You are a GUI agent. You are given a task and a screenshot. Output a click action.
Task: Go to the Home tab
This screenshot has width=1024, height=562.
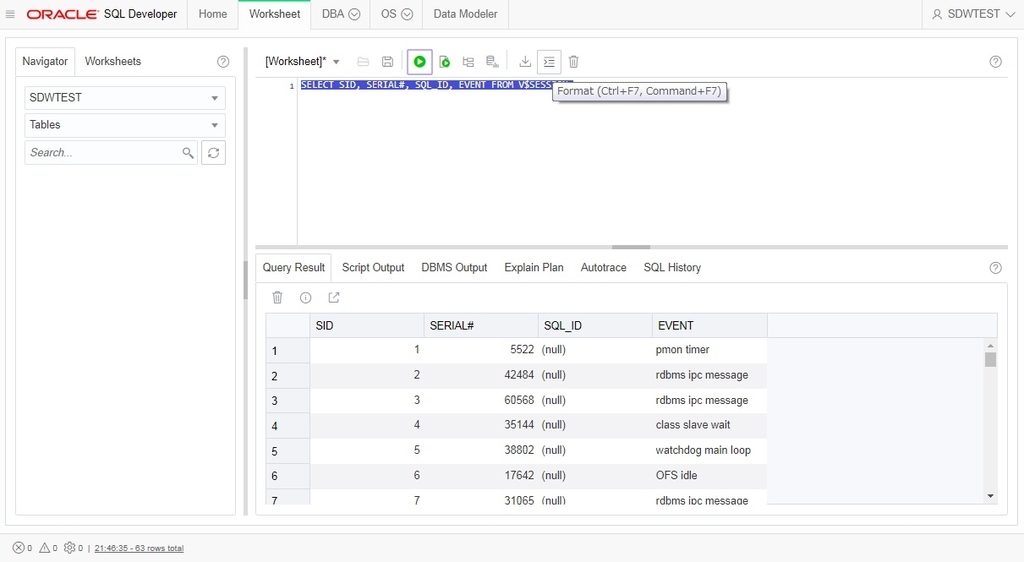(213, 14)
